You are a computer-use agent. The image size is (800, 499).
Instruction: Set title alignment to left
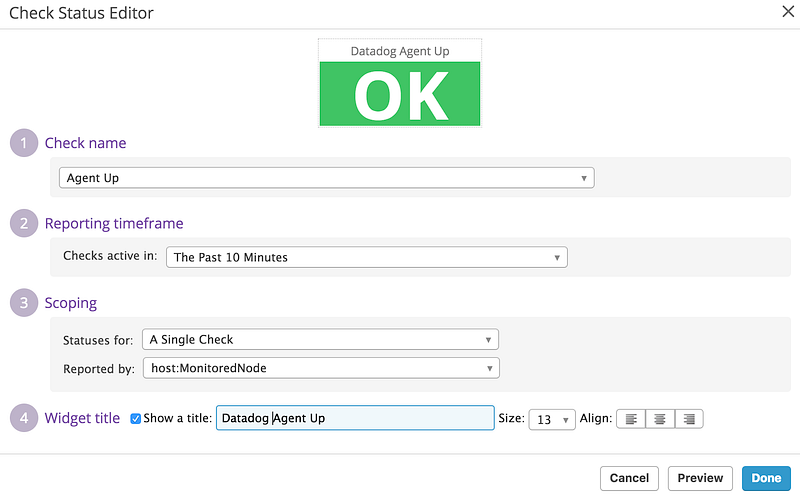coord(631,419)
